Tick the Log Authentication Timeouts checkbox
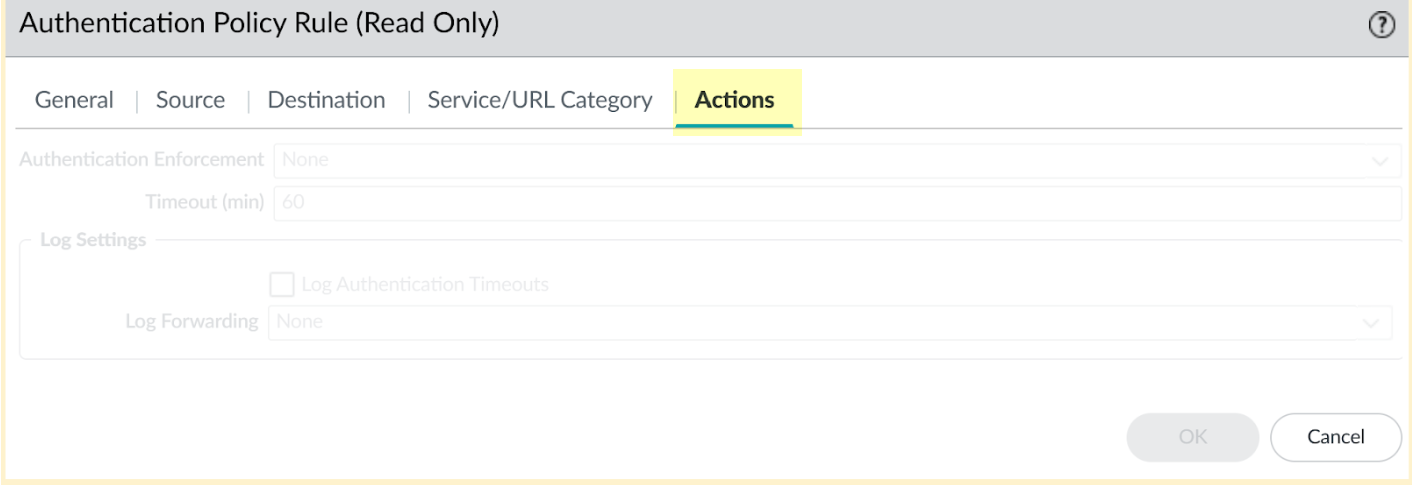This screenshot has height=485, width=1412. [282, 285]
